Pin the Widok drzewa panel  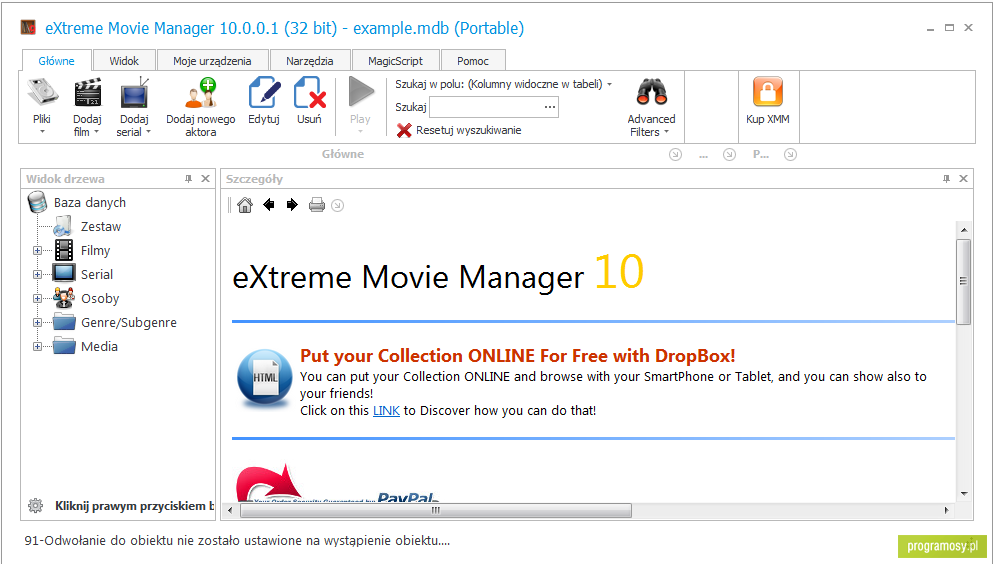pos(189,179)
